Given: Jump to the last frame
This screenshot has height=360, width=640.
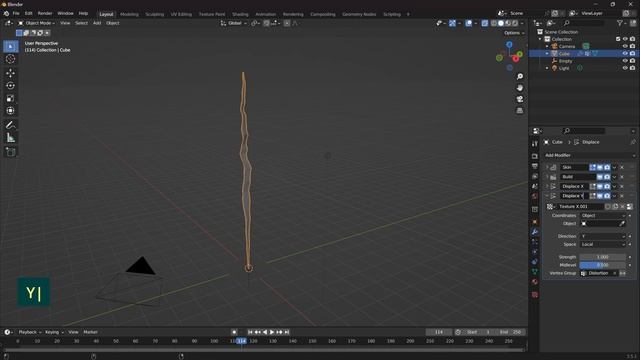Looking at the screenshot, I should (x=287, y=332).
